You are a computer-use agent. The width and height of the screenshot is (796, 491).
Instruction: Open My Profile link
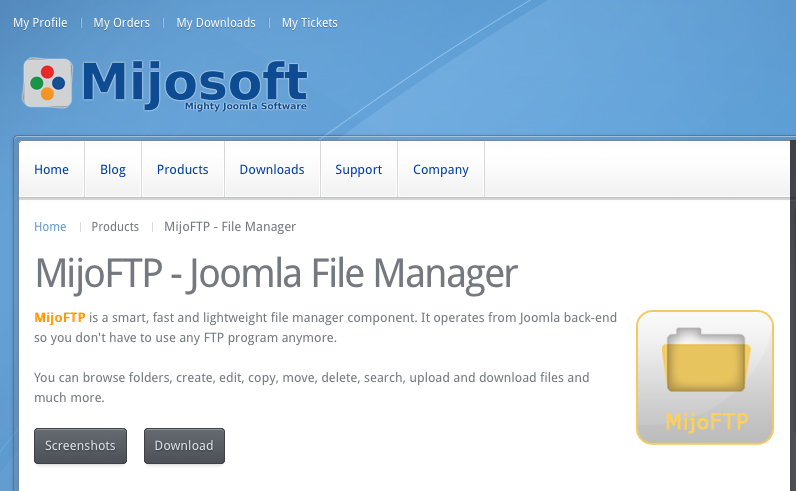[40, 23]
